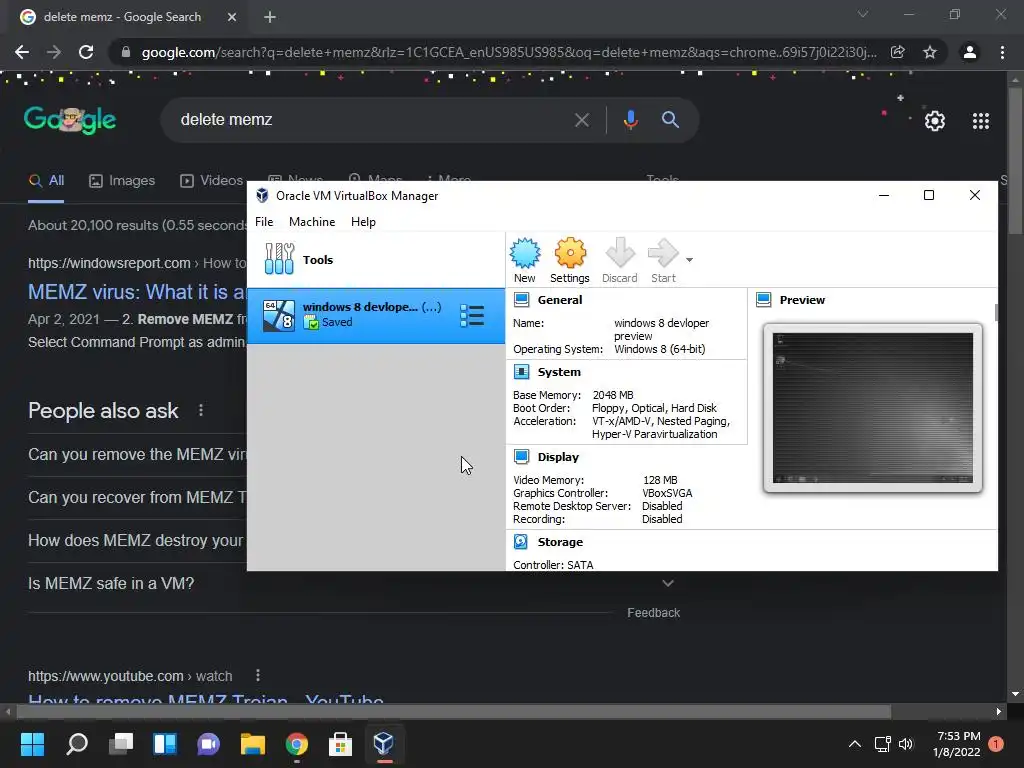The width and height of the screenshot is (1024, 768).
Task: Select the Tools entry in VirtualBox
Action: tap(376, 260)
